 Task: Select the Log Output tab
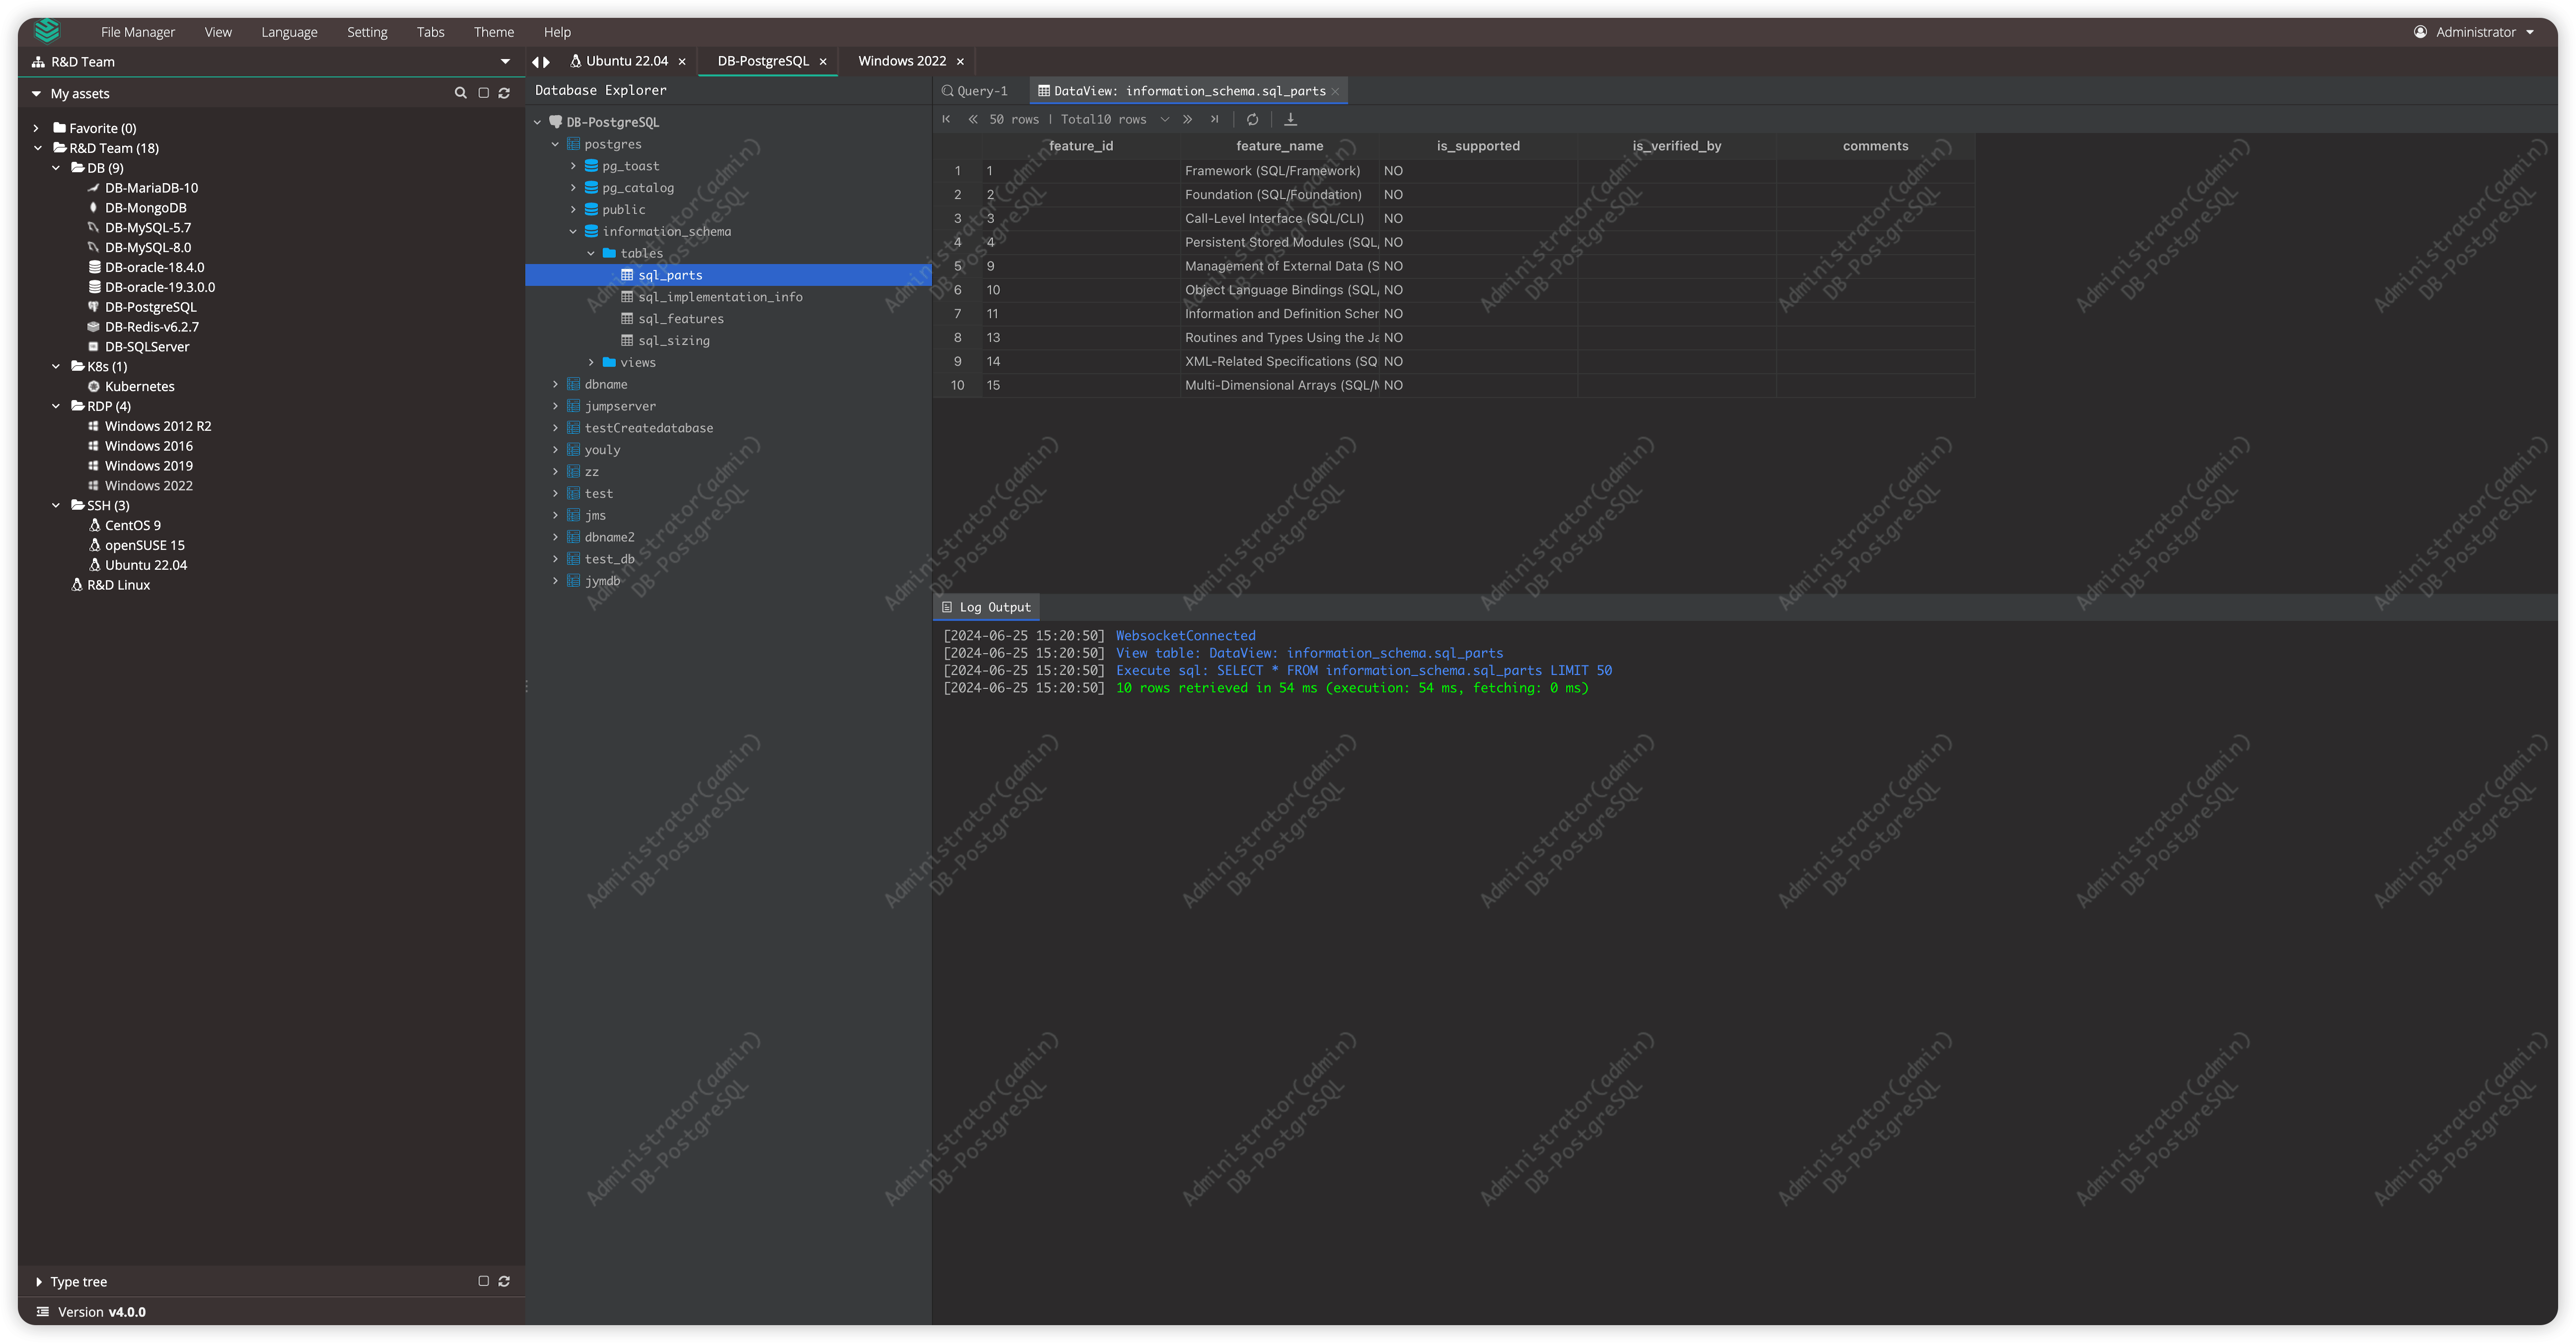point(986,607)
